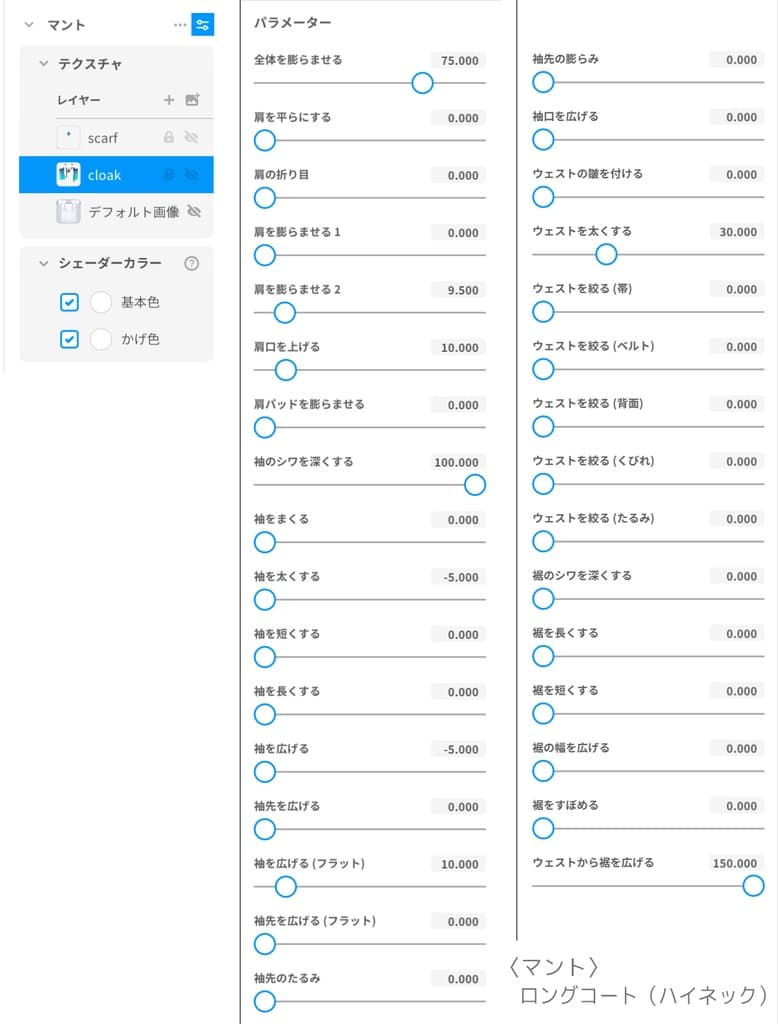Click the 袖を短くする slider handle
Viewport: 778px width, 1024px height.
coord(265,657)
